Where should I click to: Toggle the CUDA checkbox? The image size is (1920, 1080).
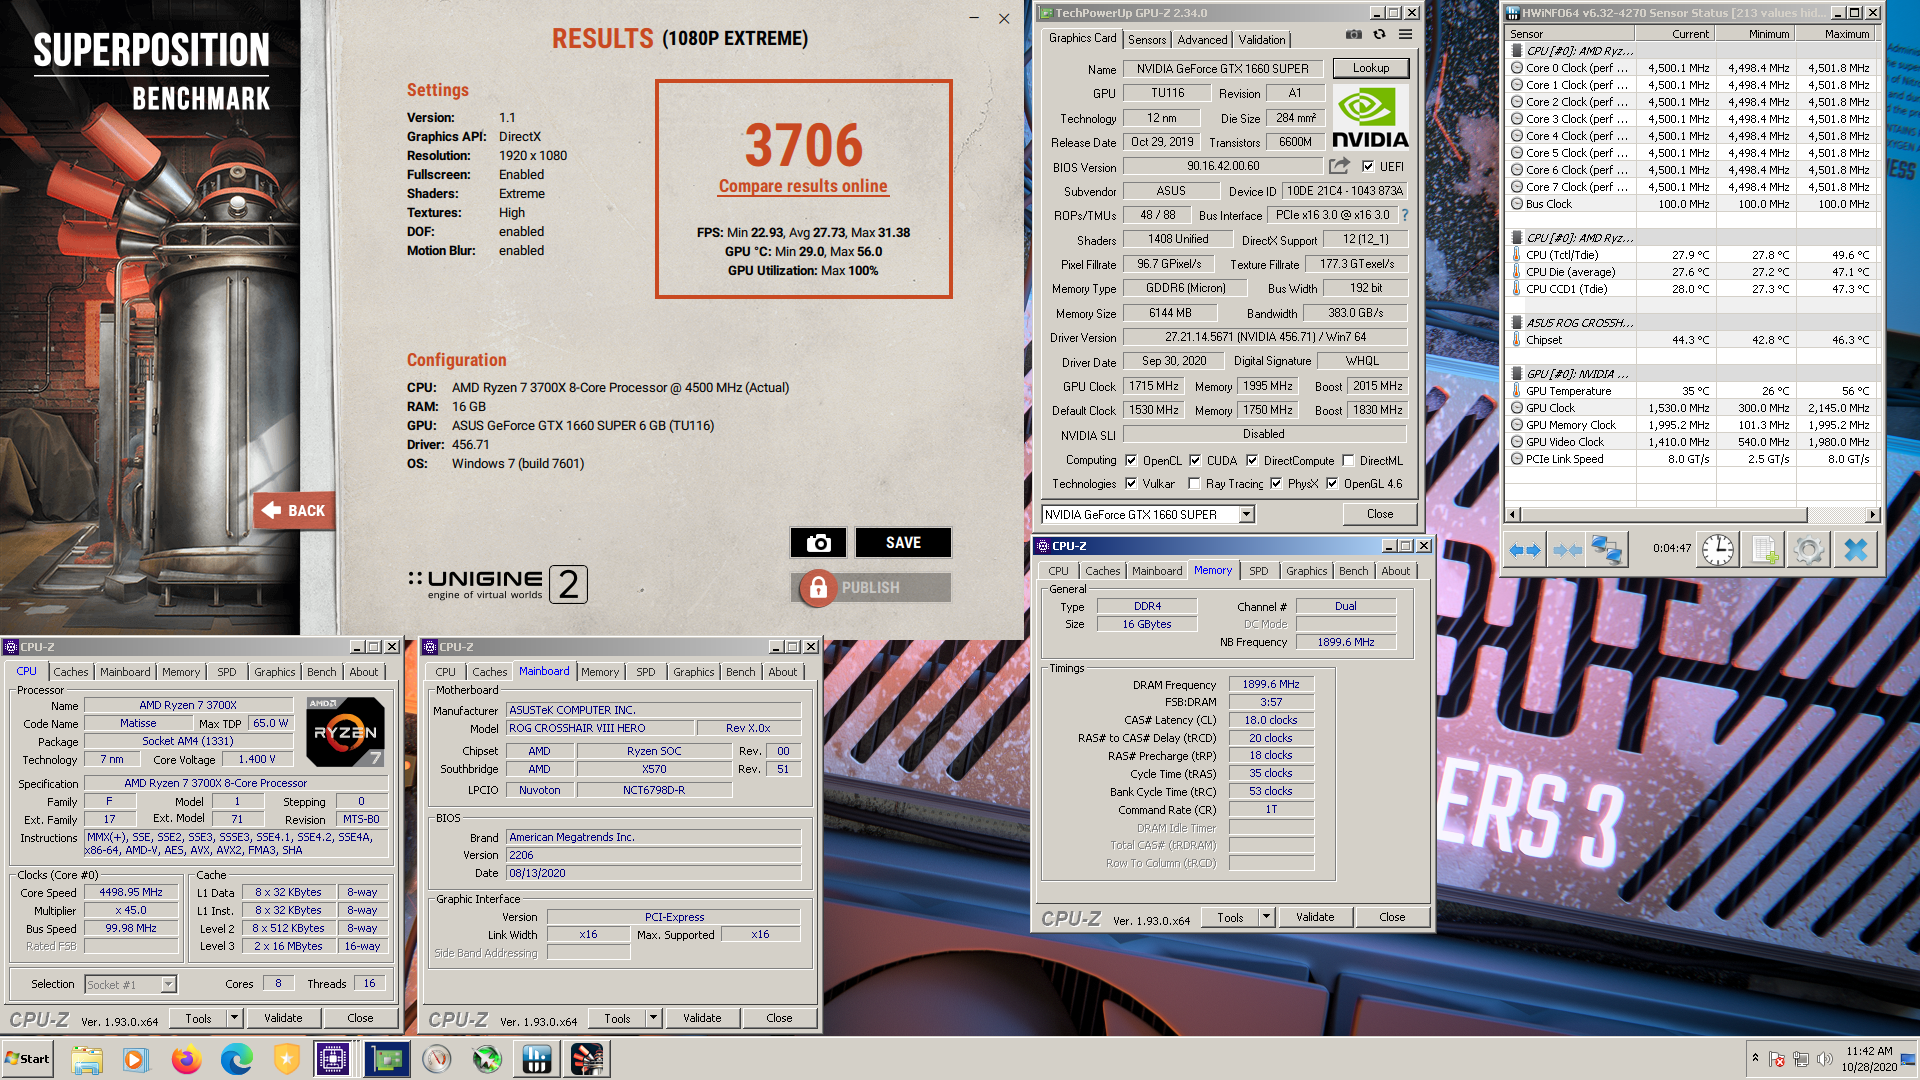(1195, 461)
